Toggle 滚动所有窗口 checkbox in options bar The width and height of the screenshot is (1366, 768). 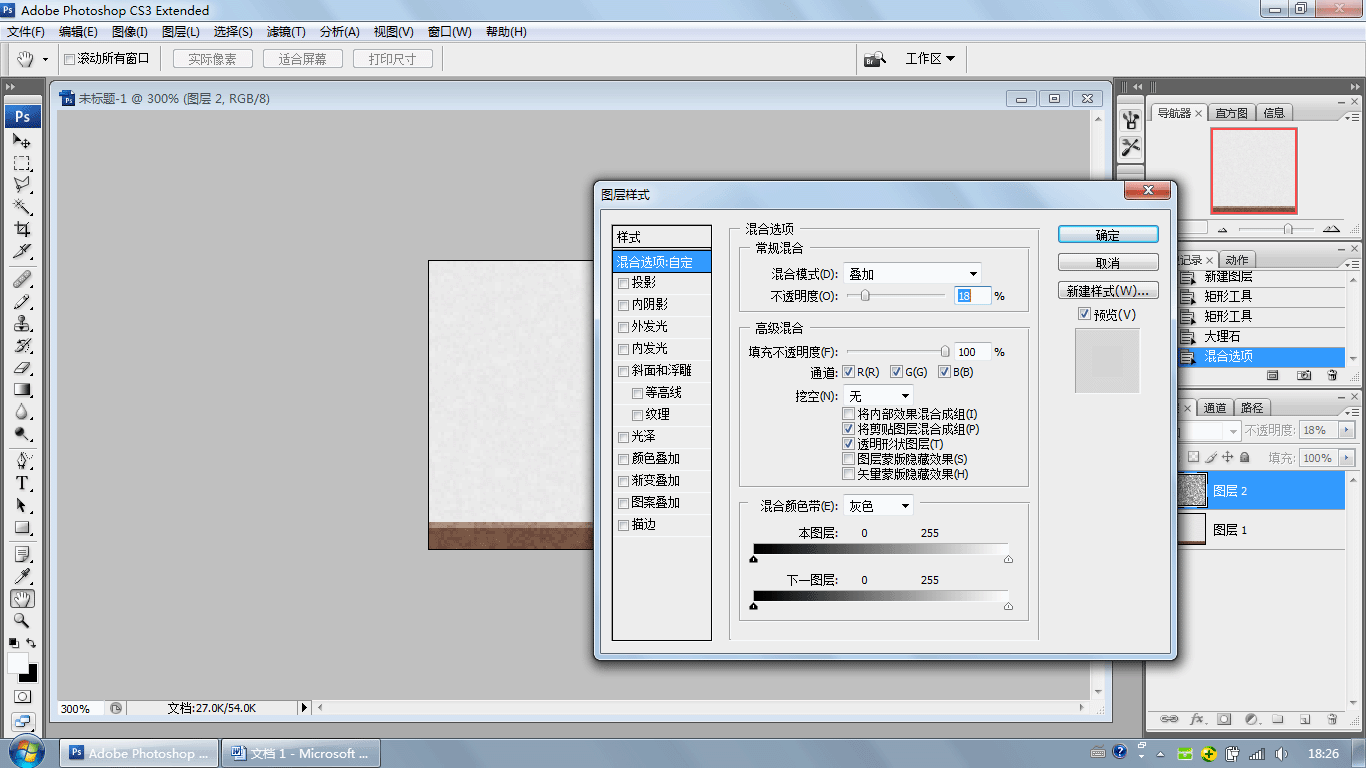click(70, 59)
